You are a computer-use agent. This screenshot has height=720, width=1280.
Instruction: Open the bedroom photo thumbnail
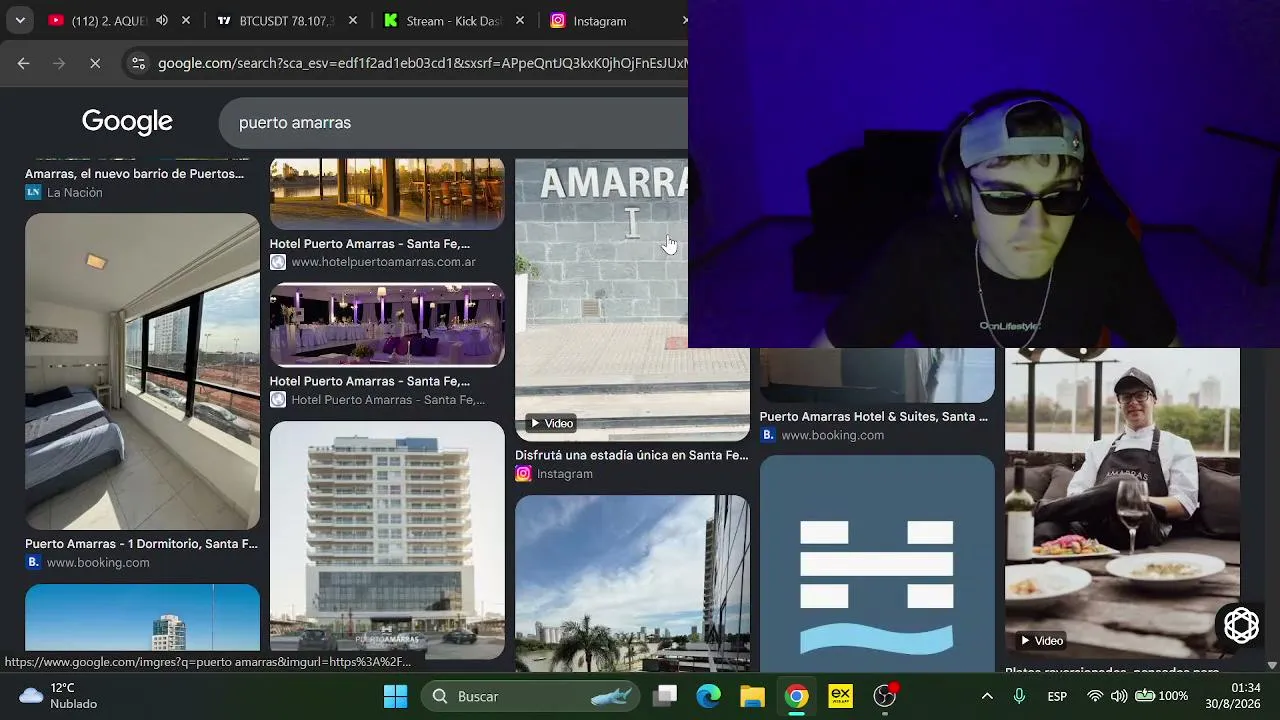(142, 371)
